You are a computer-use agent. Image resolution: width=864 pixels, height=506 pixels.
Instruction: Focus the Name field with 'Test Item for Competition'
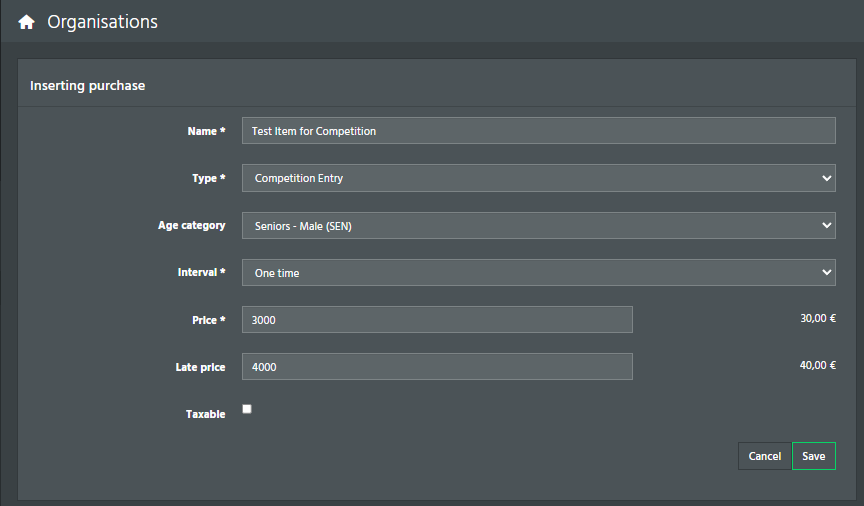coord(538,131)
